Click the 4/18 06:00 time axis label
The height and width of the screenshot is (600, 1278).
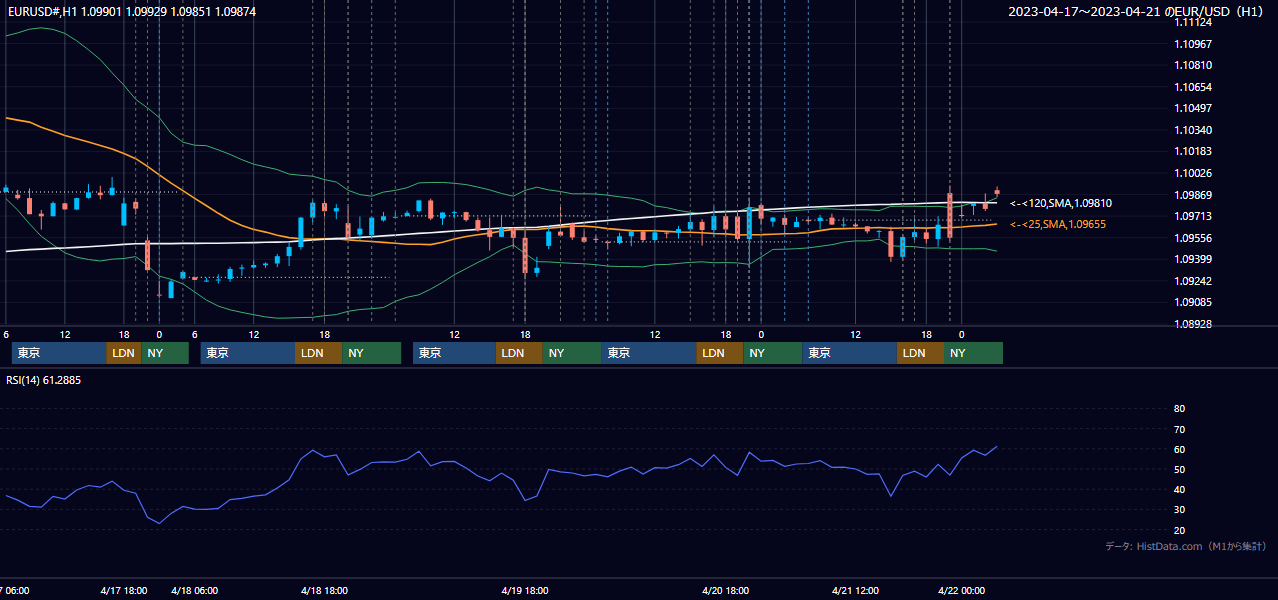coord(195,590)
